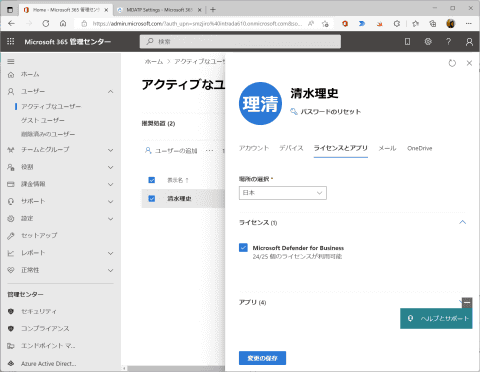This screenshot has height=372, width=480.
Task: Click the 検索 search box
Action: coord(240,42)
